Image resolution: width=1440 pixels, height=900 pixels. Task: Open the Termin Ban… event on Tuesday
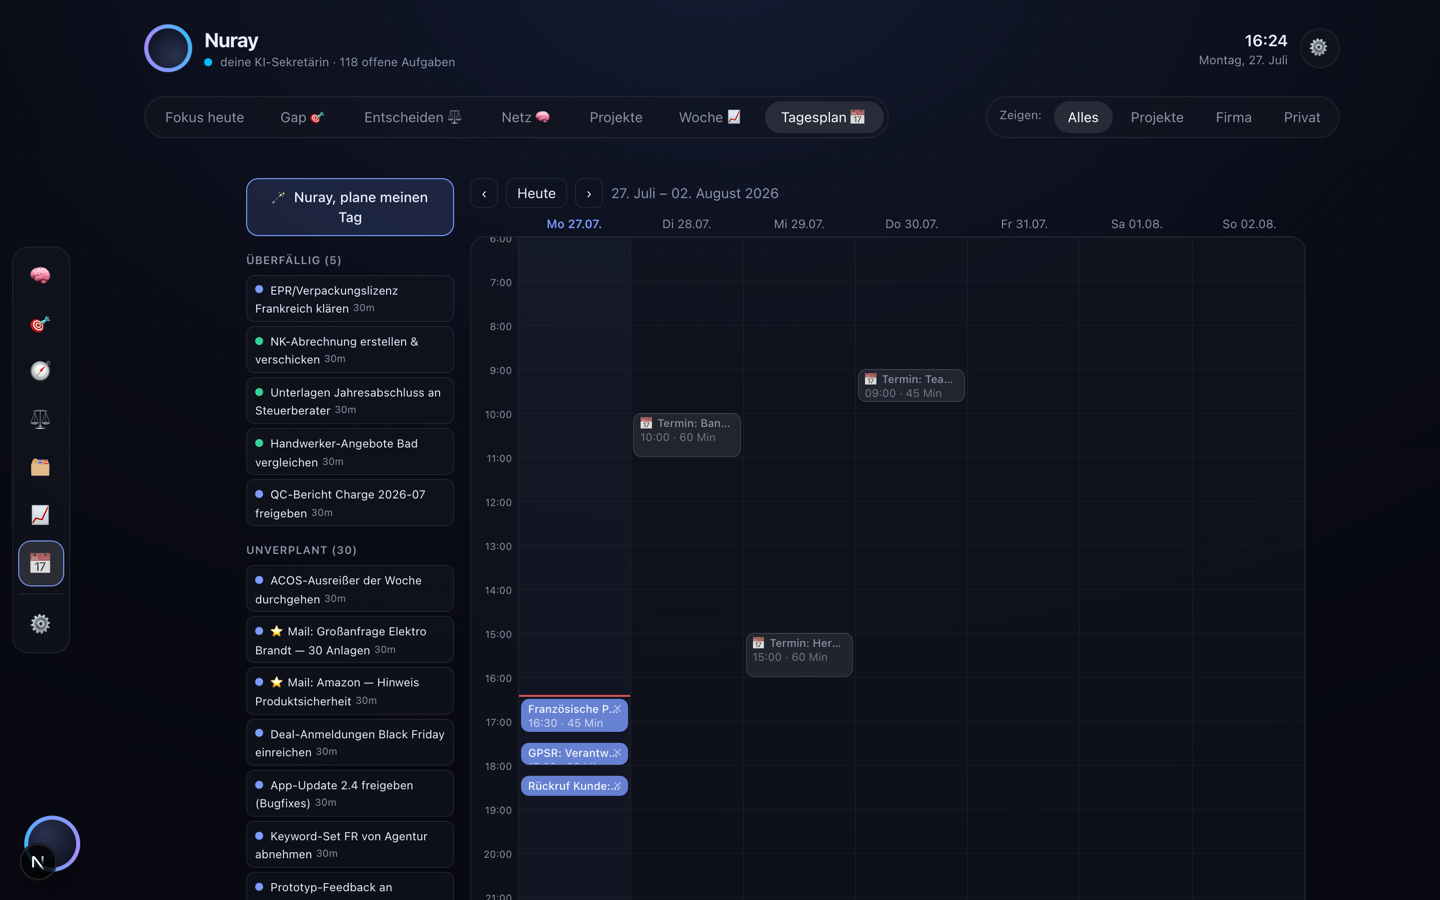(x=687, y=435)
